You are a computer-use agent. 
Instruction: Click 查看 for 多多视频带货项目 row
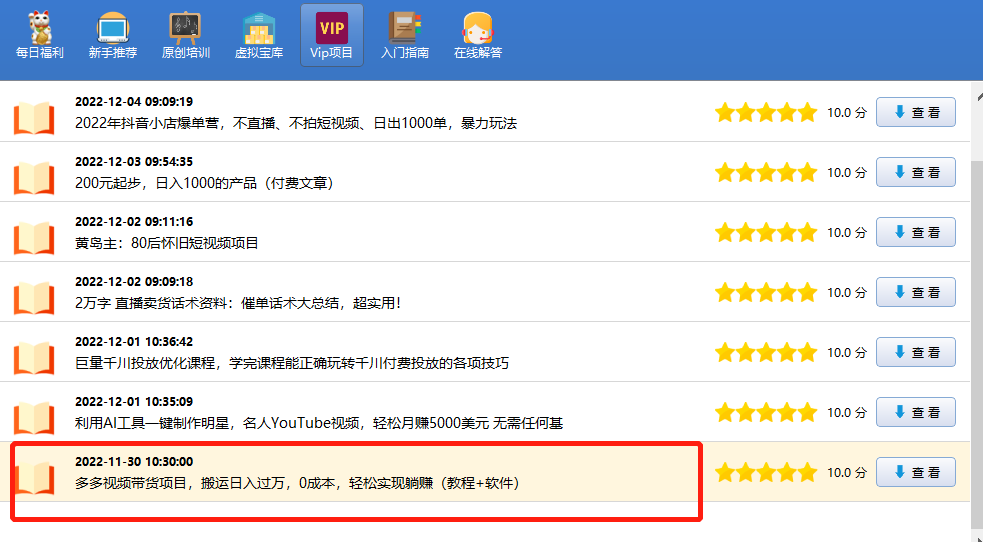[x=916, y=472]
